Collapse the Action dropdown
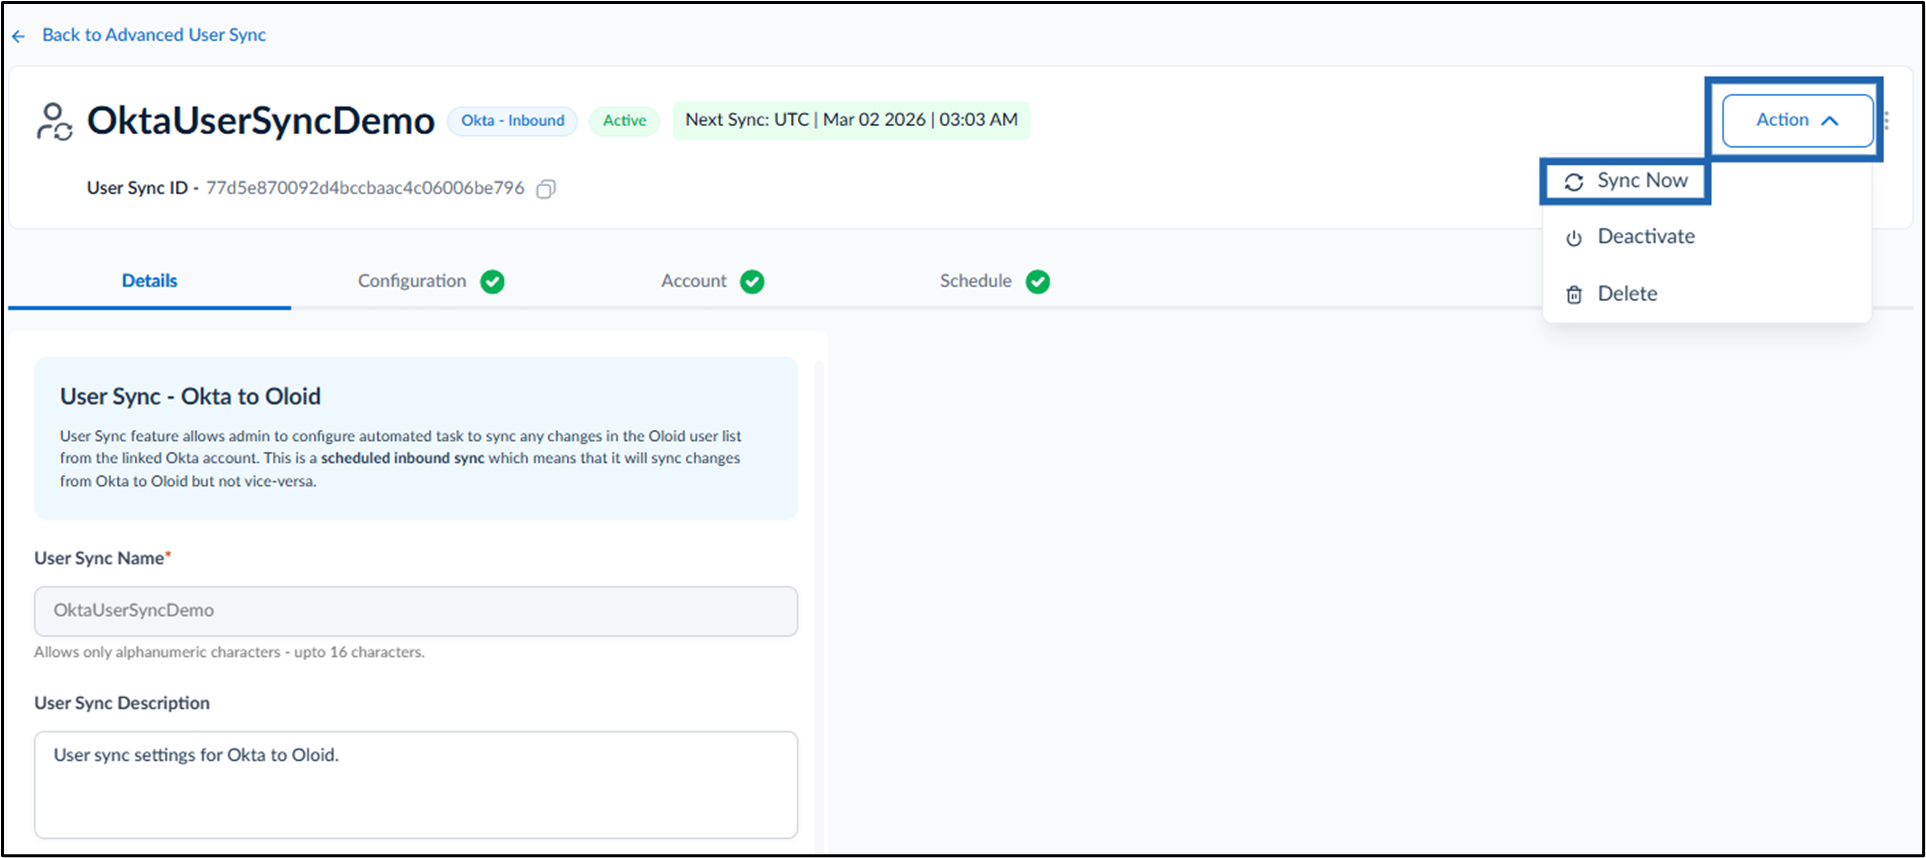This screenshot has width=1926, height=858. click(x=1797, y=120)
